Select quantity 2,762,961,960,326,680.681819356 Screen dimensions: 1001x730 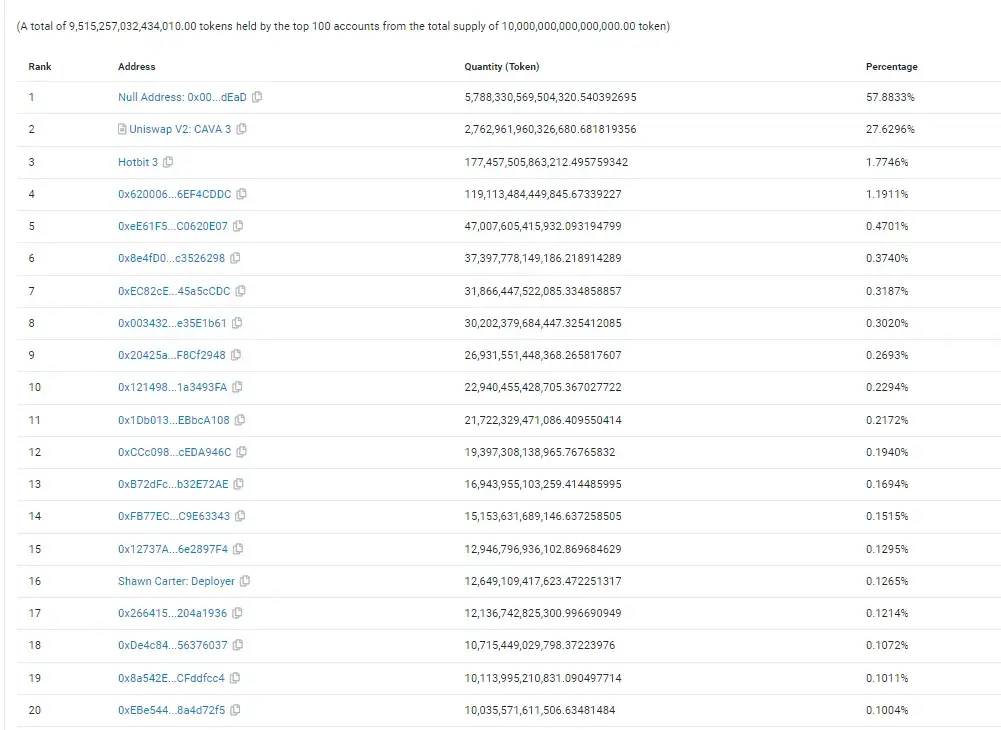pos(550,129)
